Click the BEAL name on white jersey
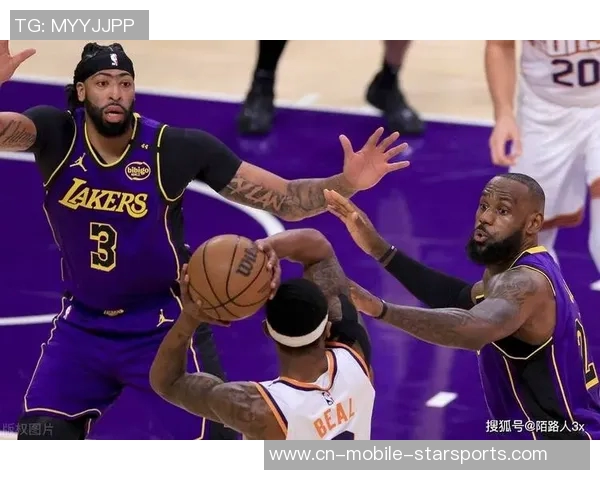The height and width of the screenshot is (480, 600). (334, 418)
